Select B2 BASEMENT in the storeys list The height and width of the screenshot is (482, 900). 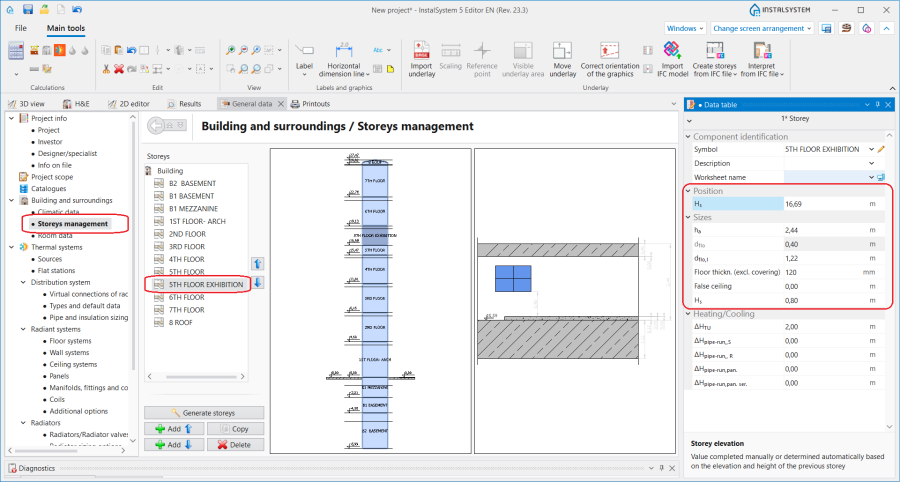click(x=192, y=184)
